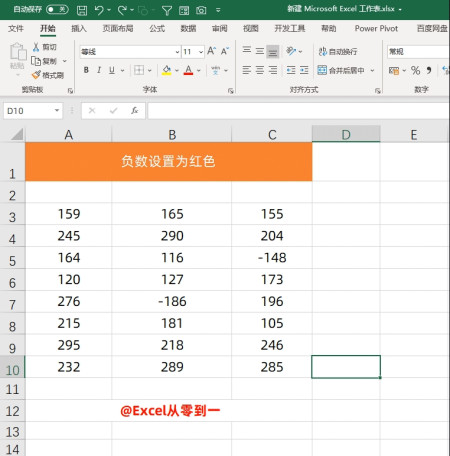Click Top Align icon
Viewport: 450px width, 456px height.
(247, 51)
